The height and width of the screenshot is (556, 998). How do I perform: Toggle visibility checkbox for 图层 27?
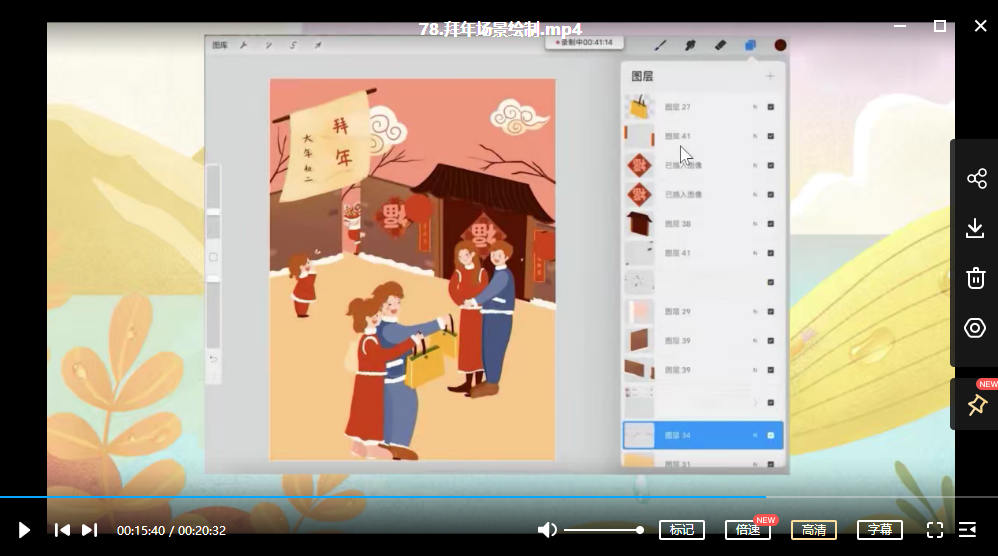(x=771, y=107)
